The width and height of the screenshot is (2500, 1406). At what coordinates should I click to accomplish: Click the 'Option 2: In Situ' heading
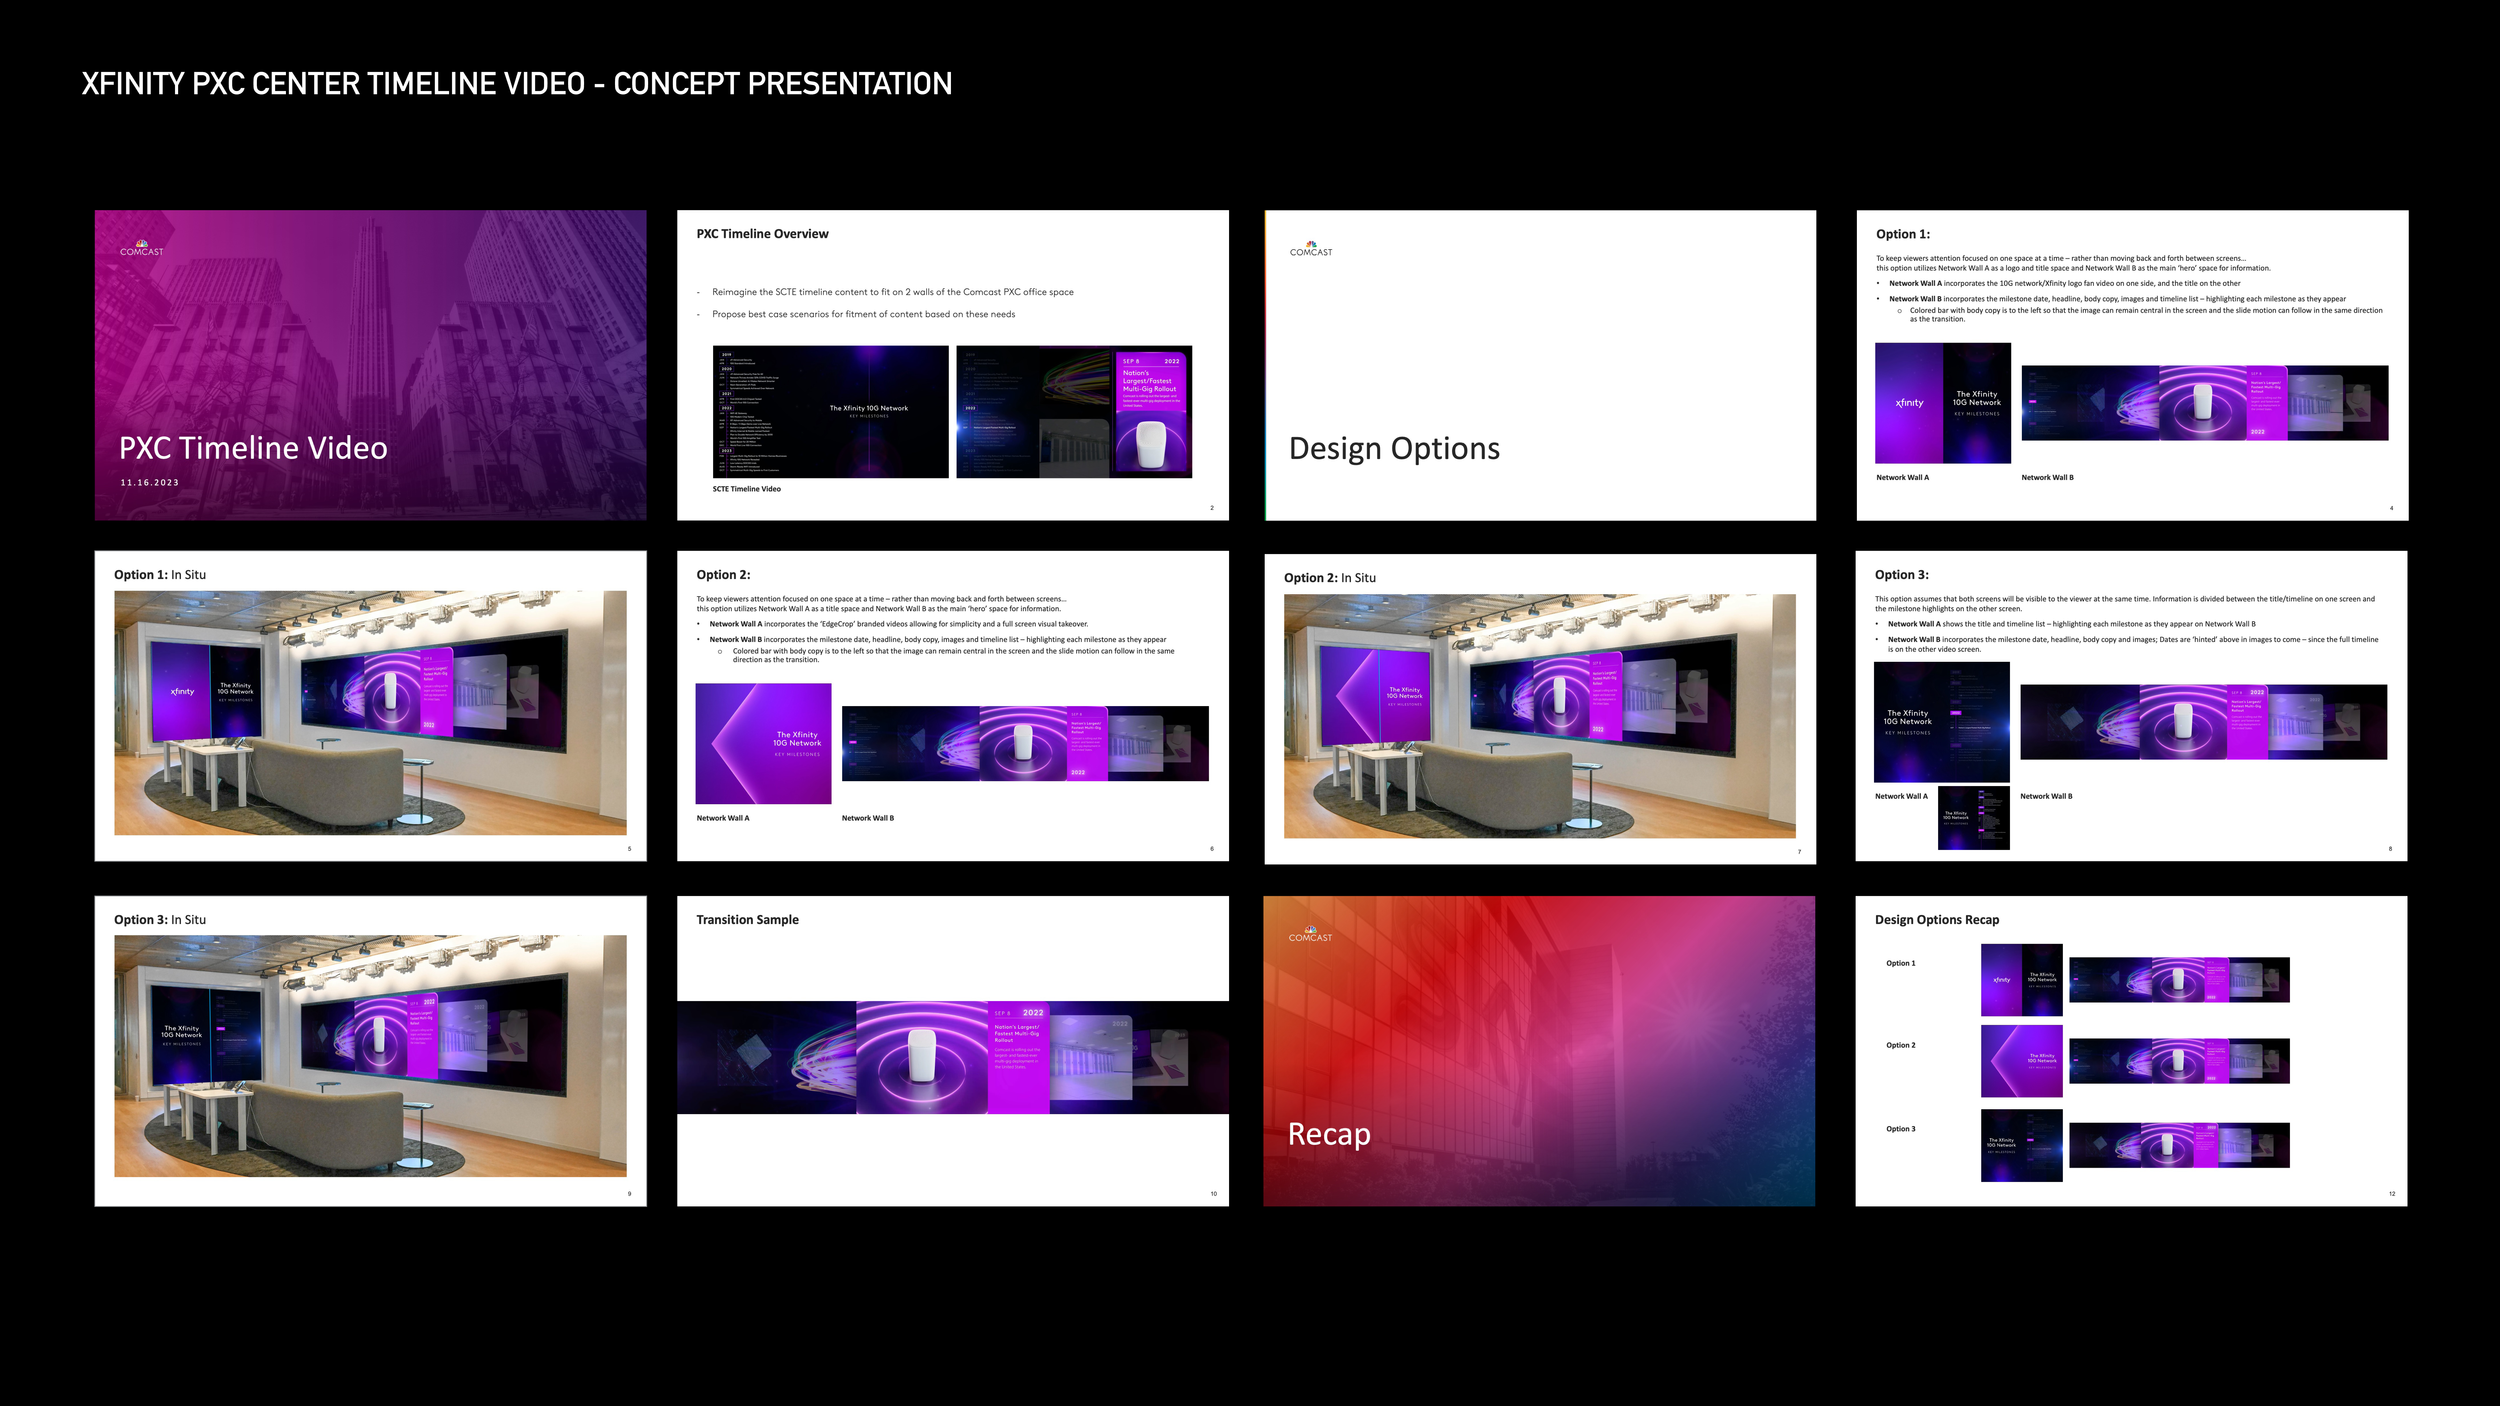click(x=1330, y=578)
